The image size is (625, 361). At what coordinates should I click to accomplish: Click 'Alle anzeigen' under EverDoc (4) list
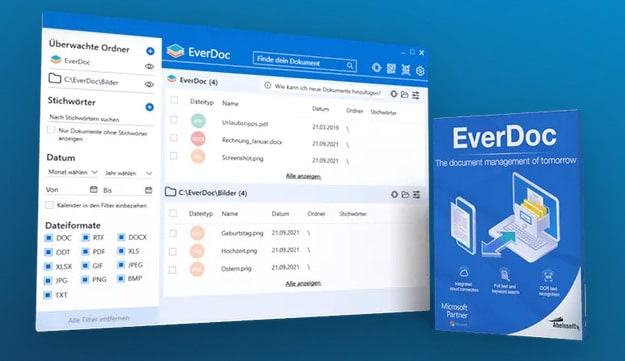(303, 176)
